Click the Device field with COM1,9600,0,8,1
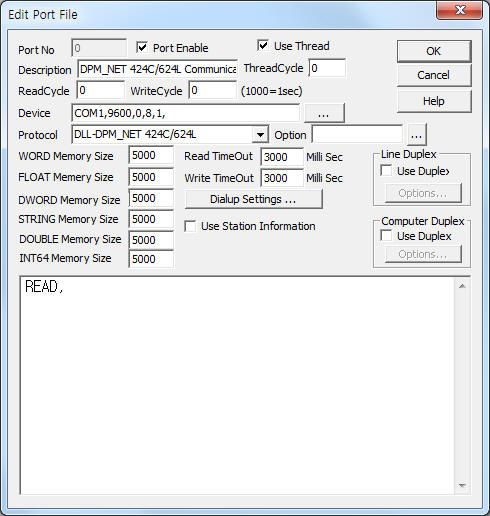This screenshot has width=490, height=516. coord(185,113)
